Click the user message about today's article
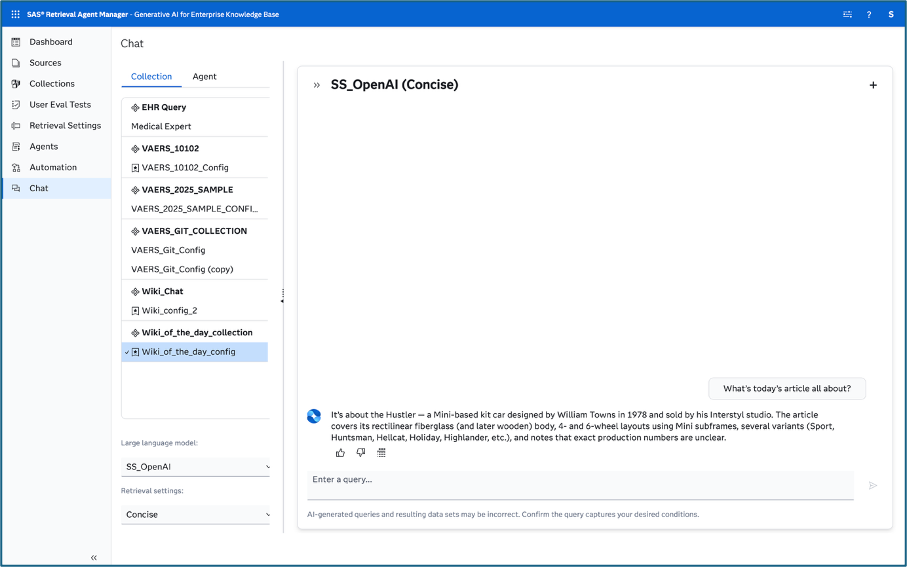This screenshot has height=568, width=908. 787,389
